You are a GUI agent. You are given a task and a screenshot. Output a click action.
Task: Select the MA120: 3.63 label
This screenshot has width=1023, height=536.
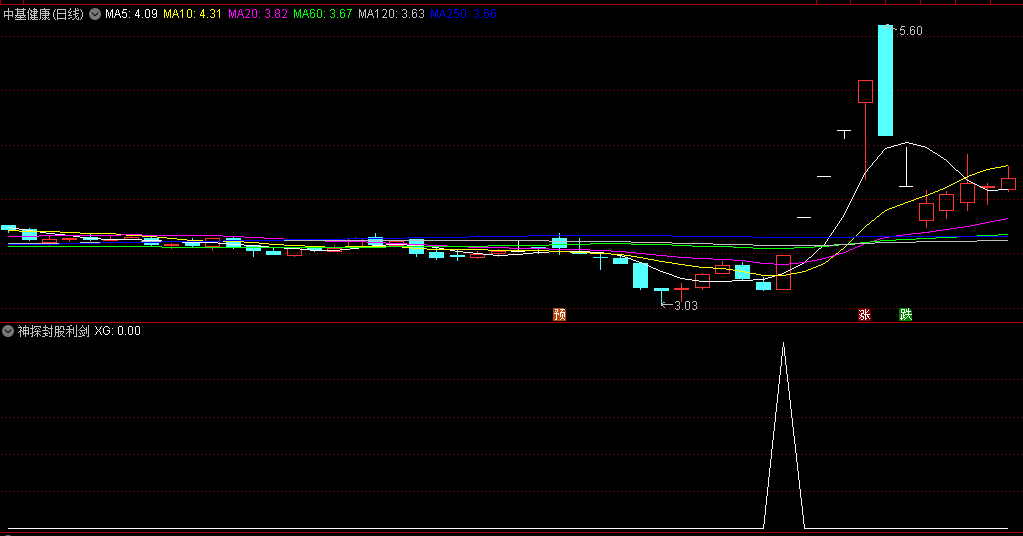pos(391,14)
